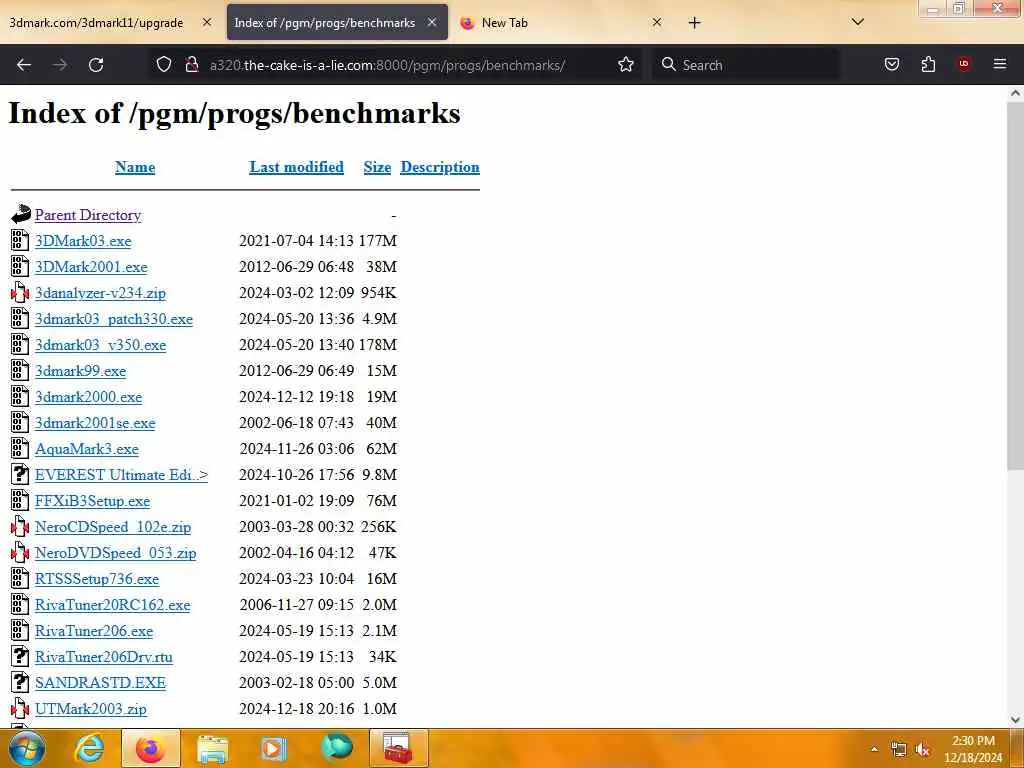1024x768 pixels.
Task: Open the EVEREST Ultimate Edi..> link
Action: (x=121, y=475)
